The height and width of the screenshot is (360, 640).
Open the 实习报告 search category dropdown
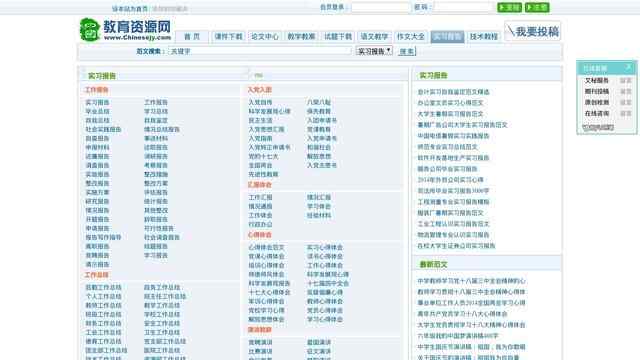click(x=374, y=51)
